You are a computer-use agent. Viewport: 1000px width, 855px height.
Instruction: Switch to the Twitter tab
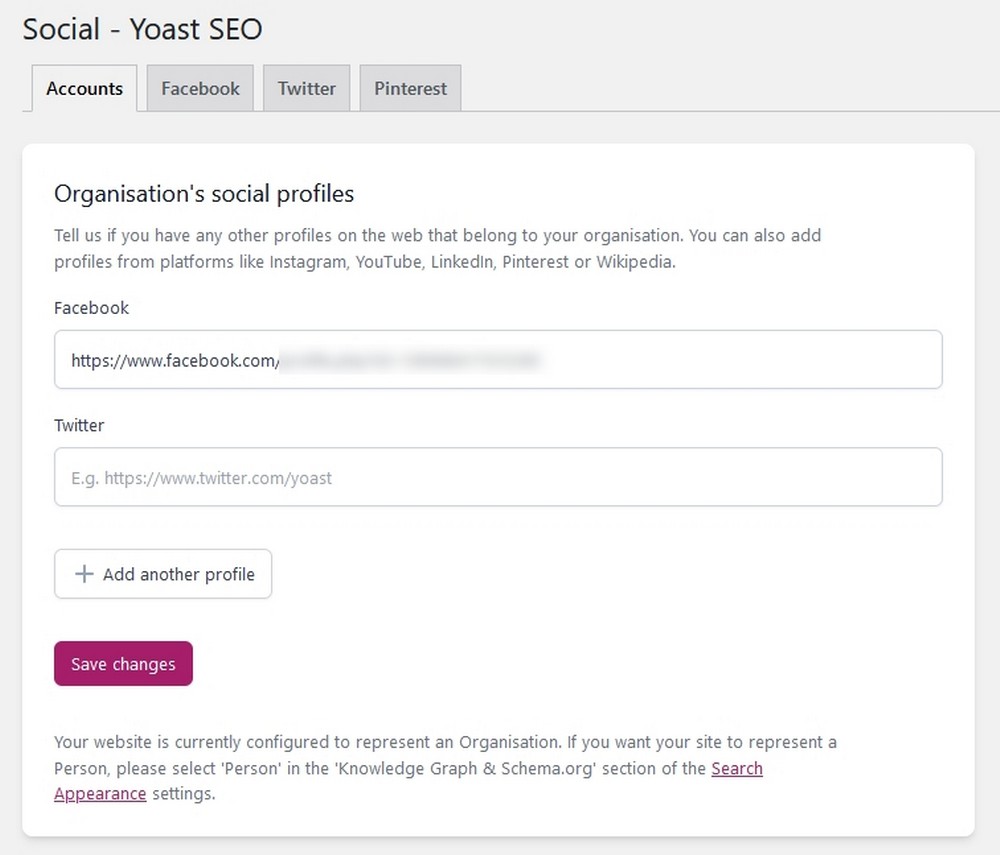pos(307,88)
